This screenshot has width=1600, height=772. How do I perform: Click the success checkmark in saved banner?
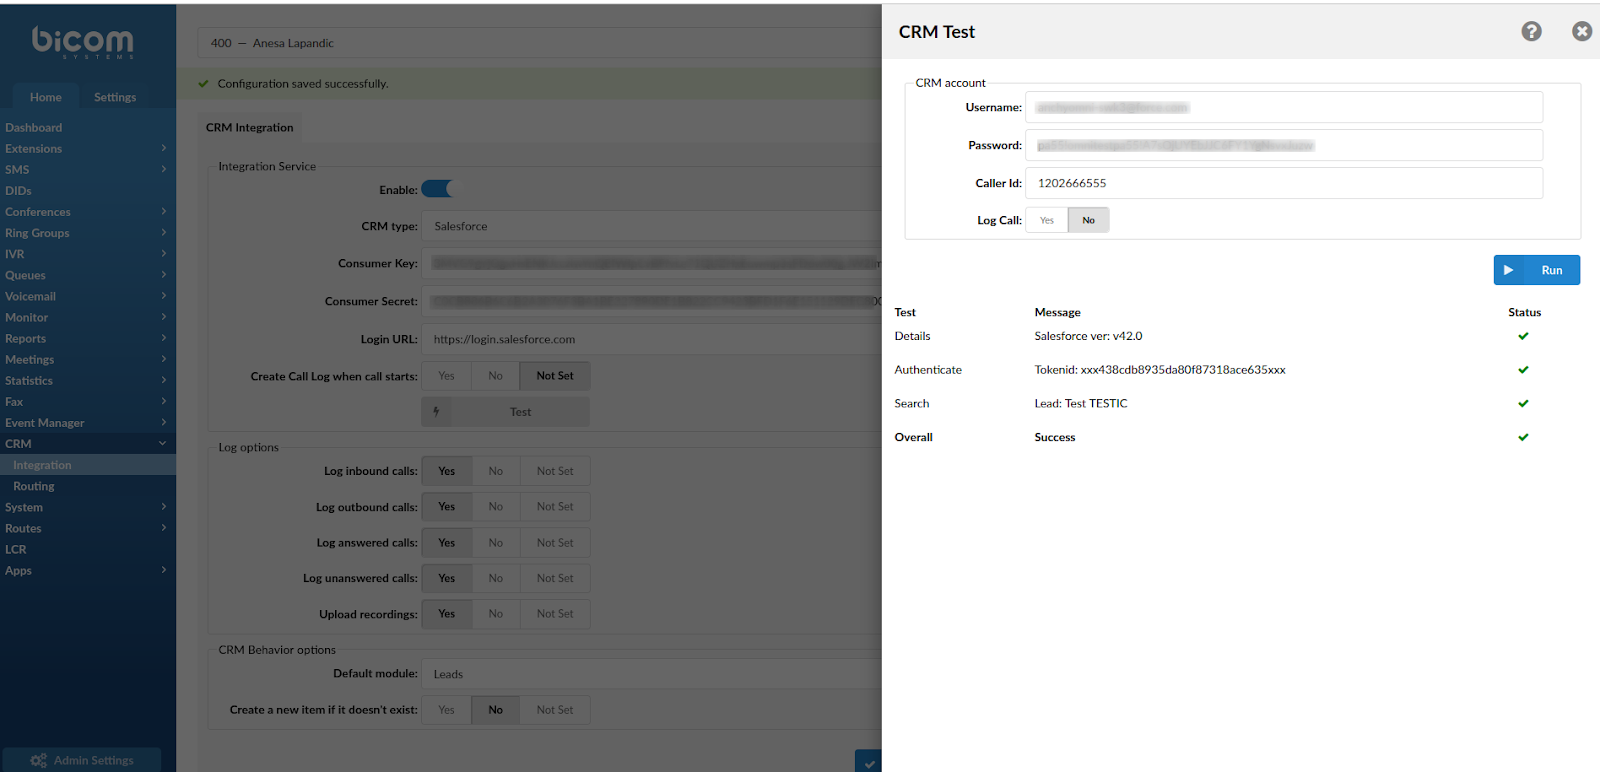tap(203, 84)
